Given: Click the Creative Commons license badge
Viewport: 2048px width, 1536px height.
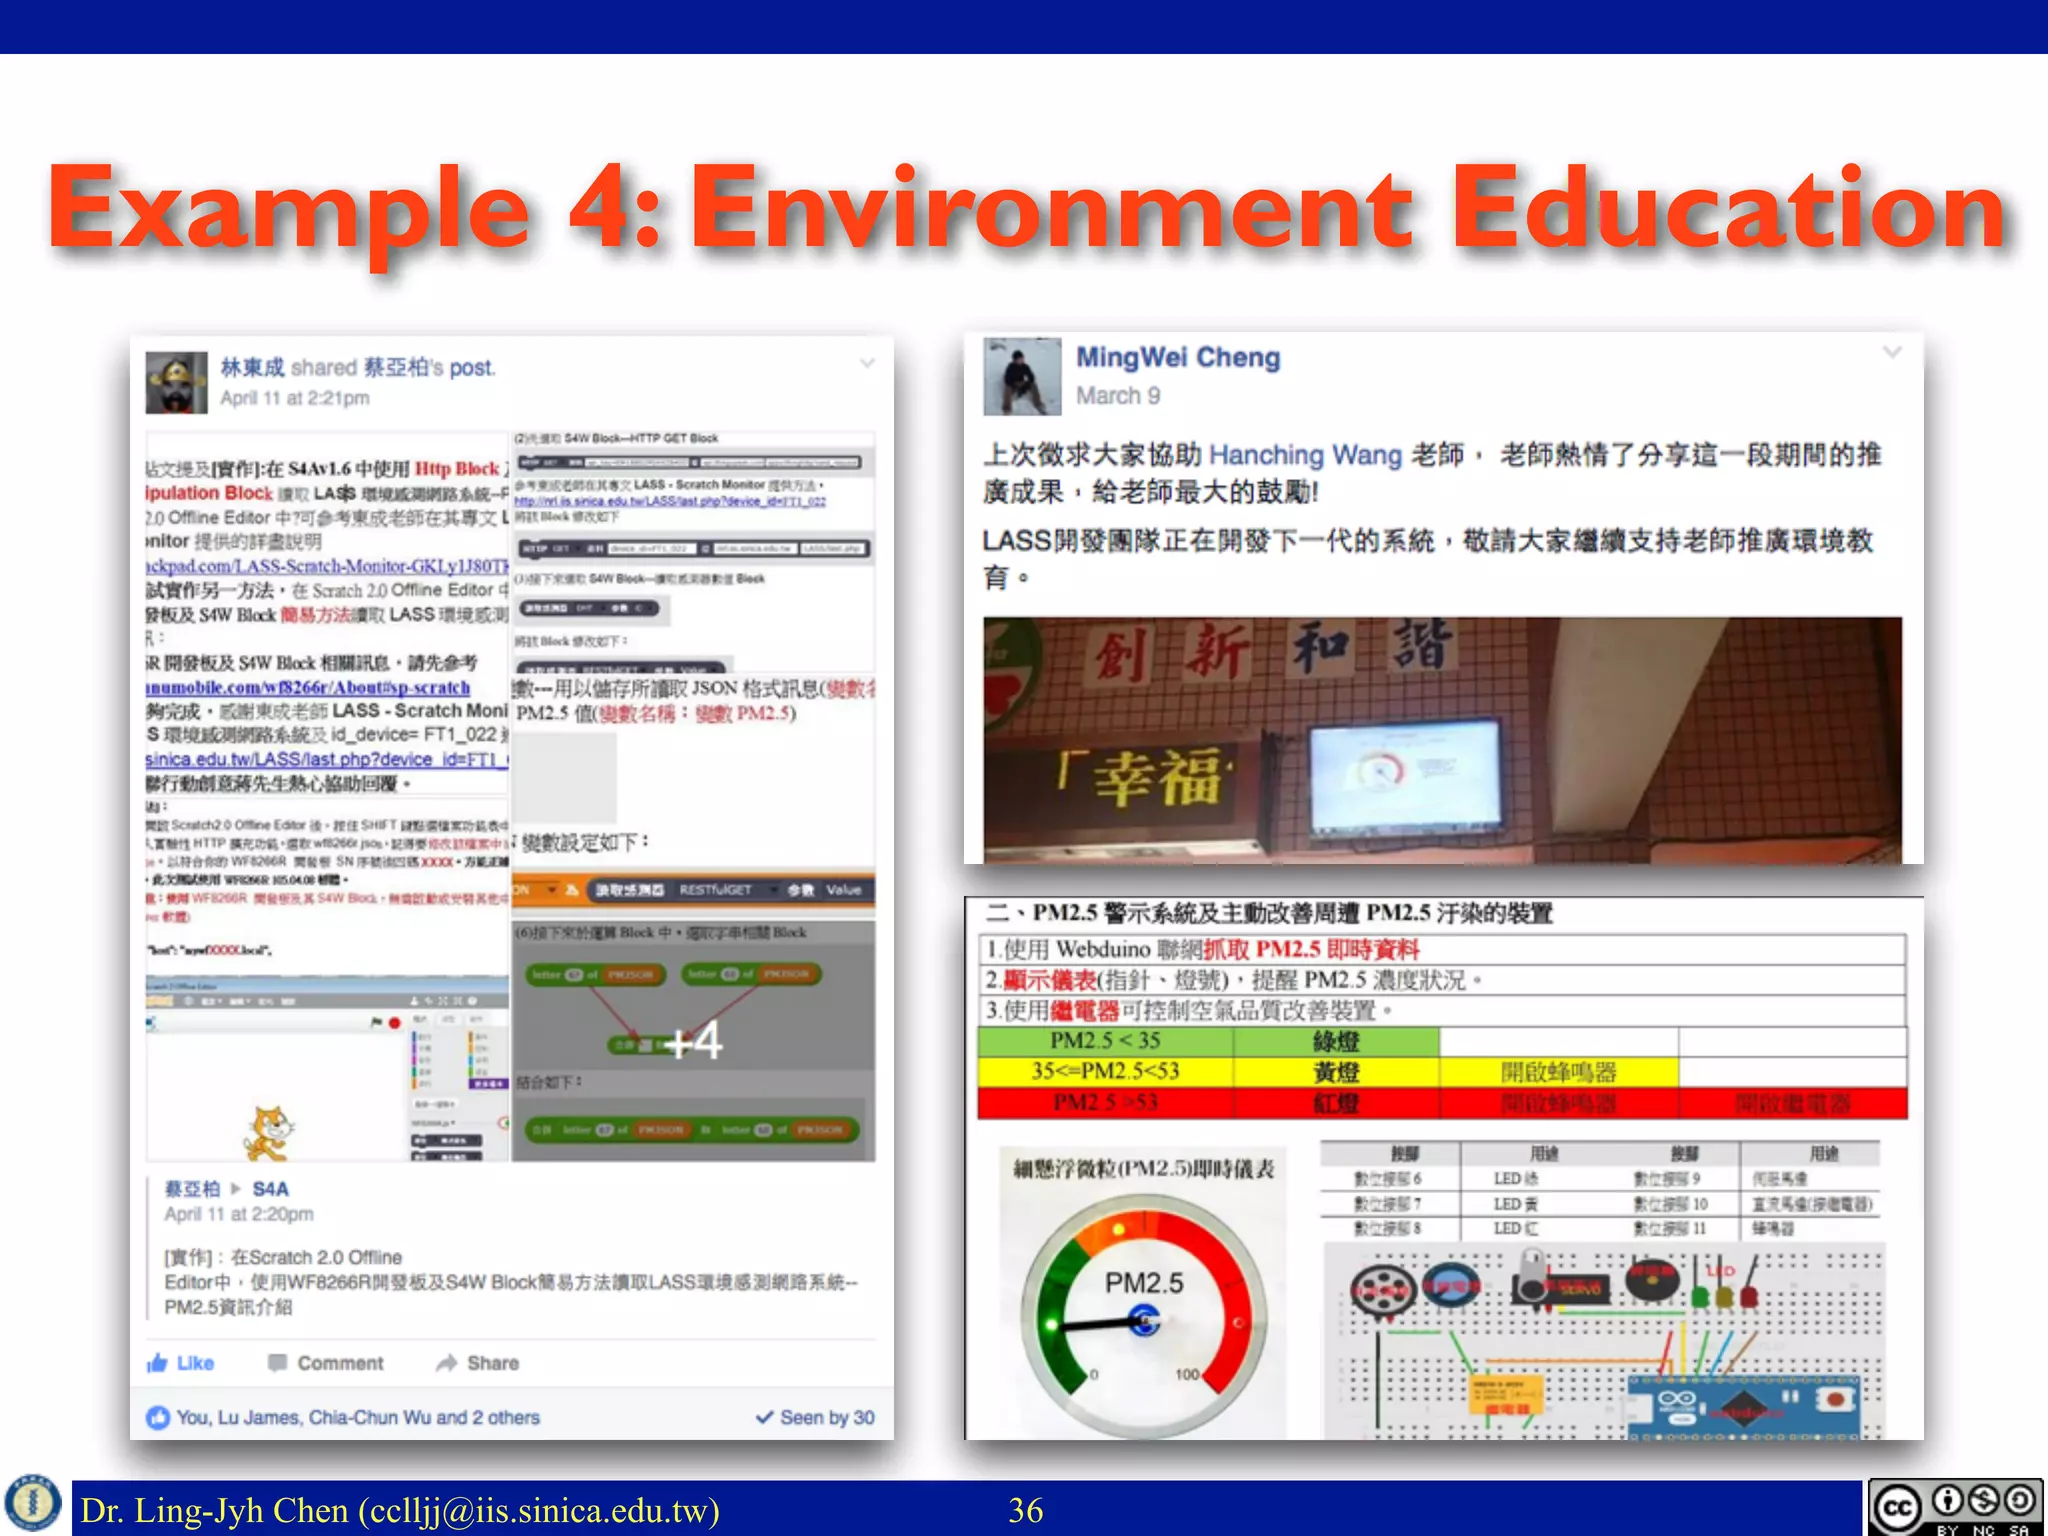Looking at the screenshot, I should click(1955, 1508).
